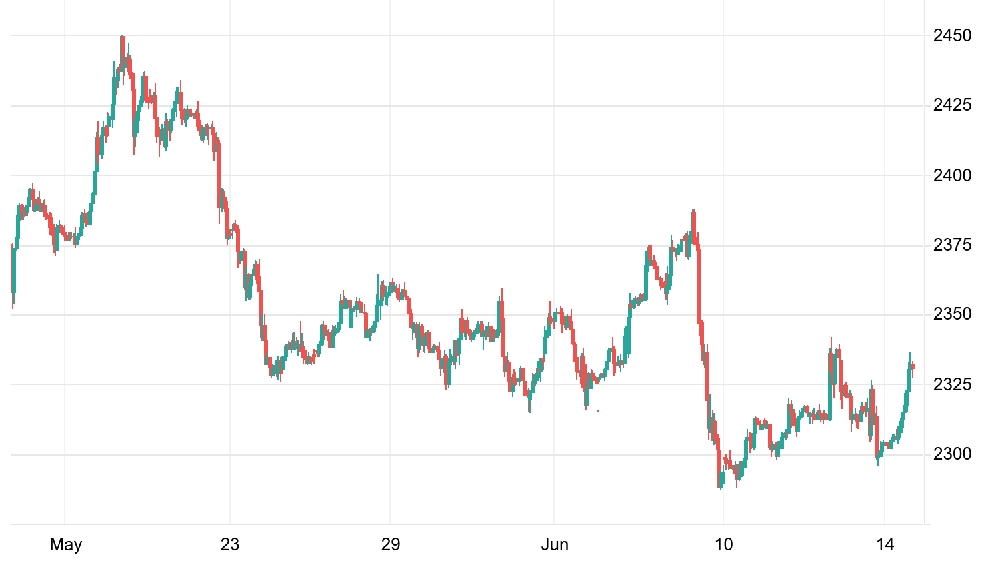
Task: Click the highest candle peak near 2450
Action: click(x=122, y=40)
